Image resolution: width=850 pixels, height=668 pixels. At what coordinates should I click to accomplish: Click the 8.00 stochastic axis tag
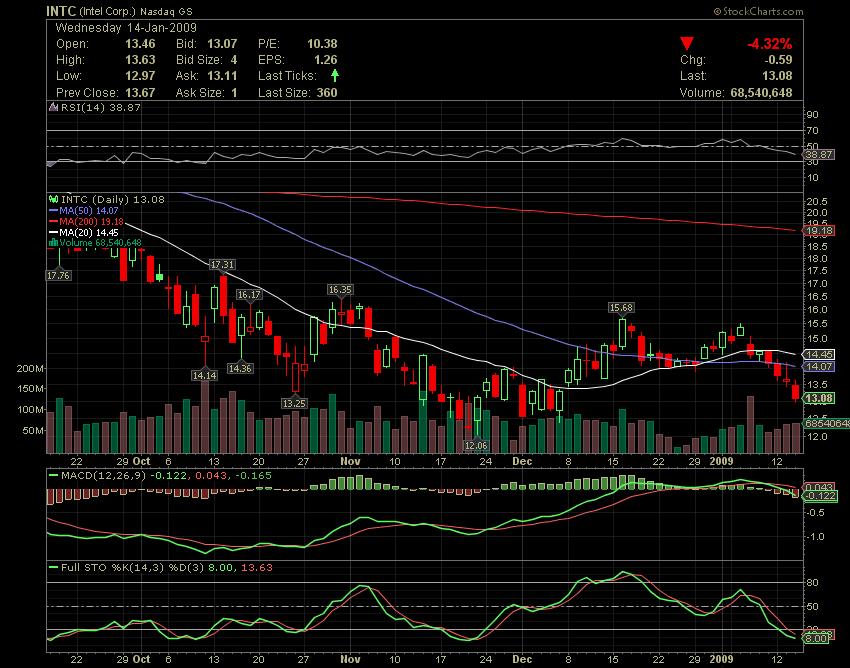coord(817,638)
